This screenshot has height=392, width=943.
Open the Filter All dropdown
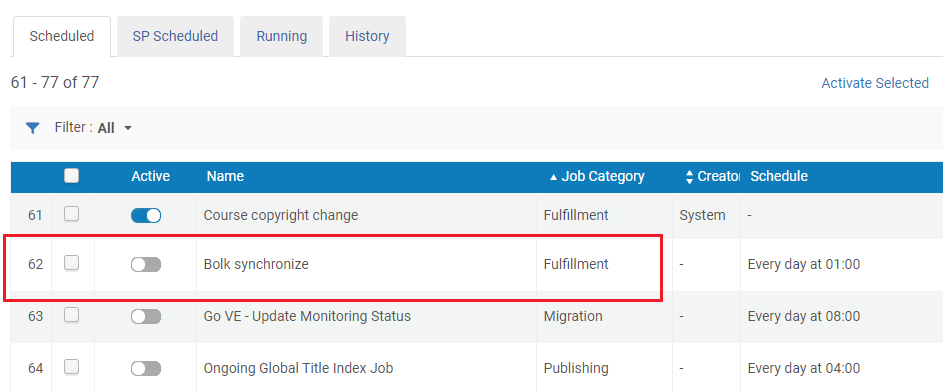pos(114,128)
